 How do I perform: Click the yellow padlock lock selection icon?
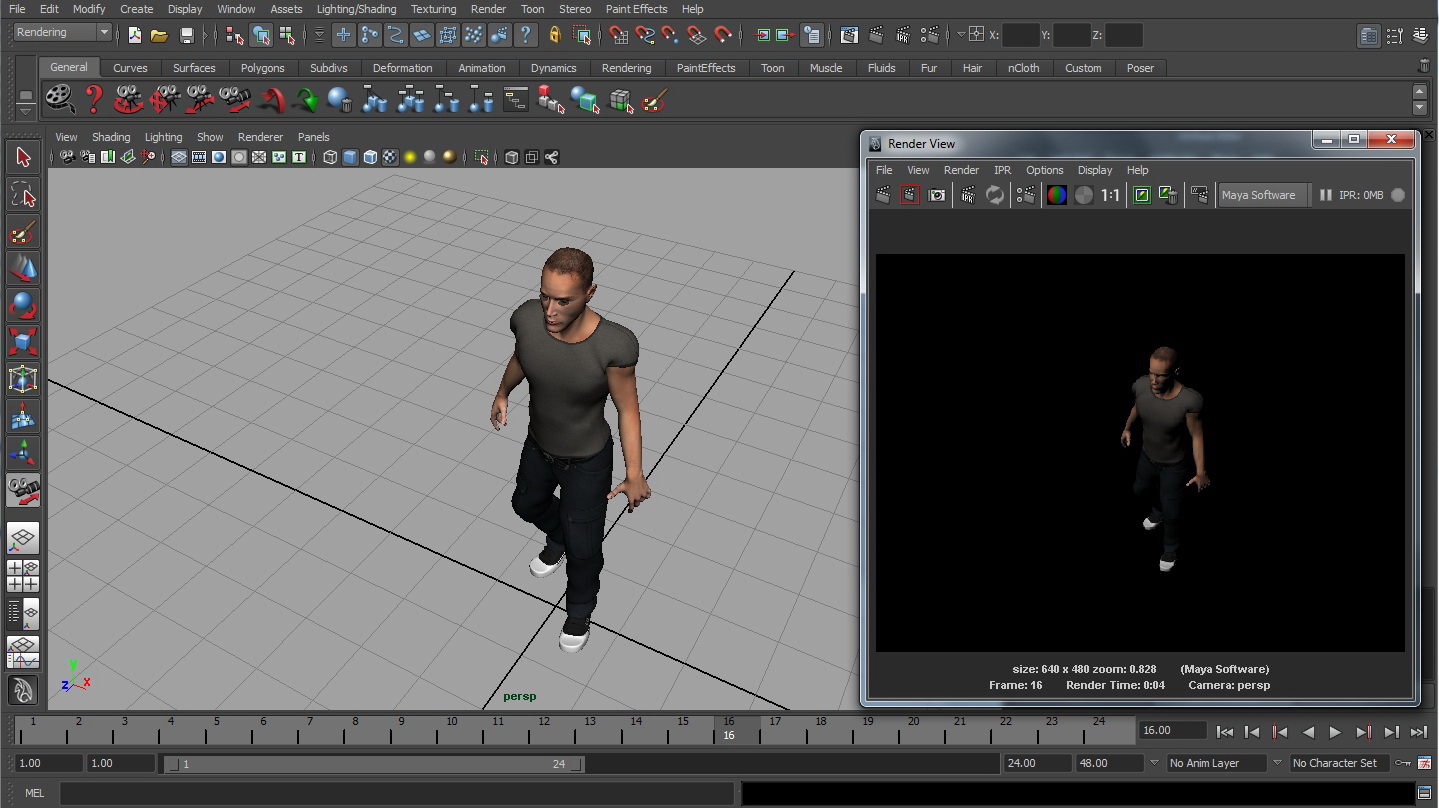555,35
